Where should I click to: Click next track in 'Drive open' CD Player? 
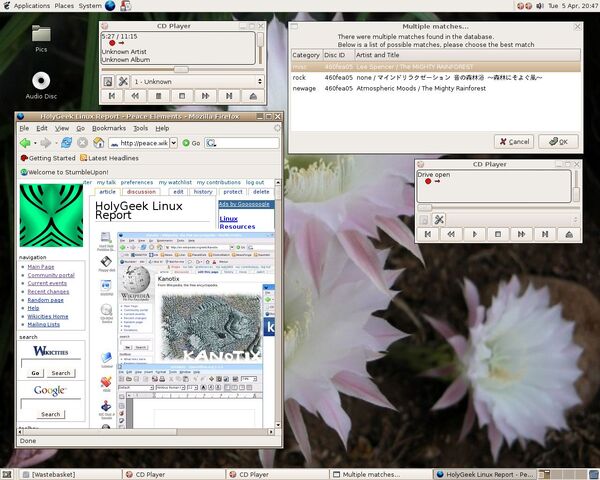545,234
